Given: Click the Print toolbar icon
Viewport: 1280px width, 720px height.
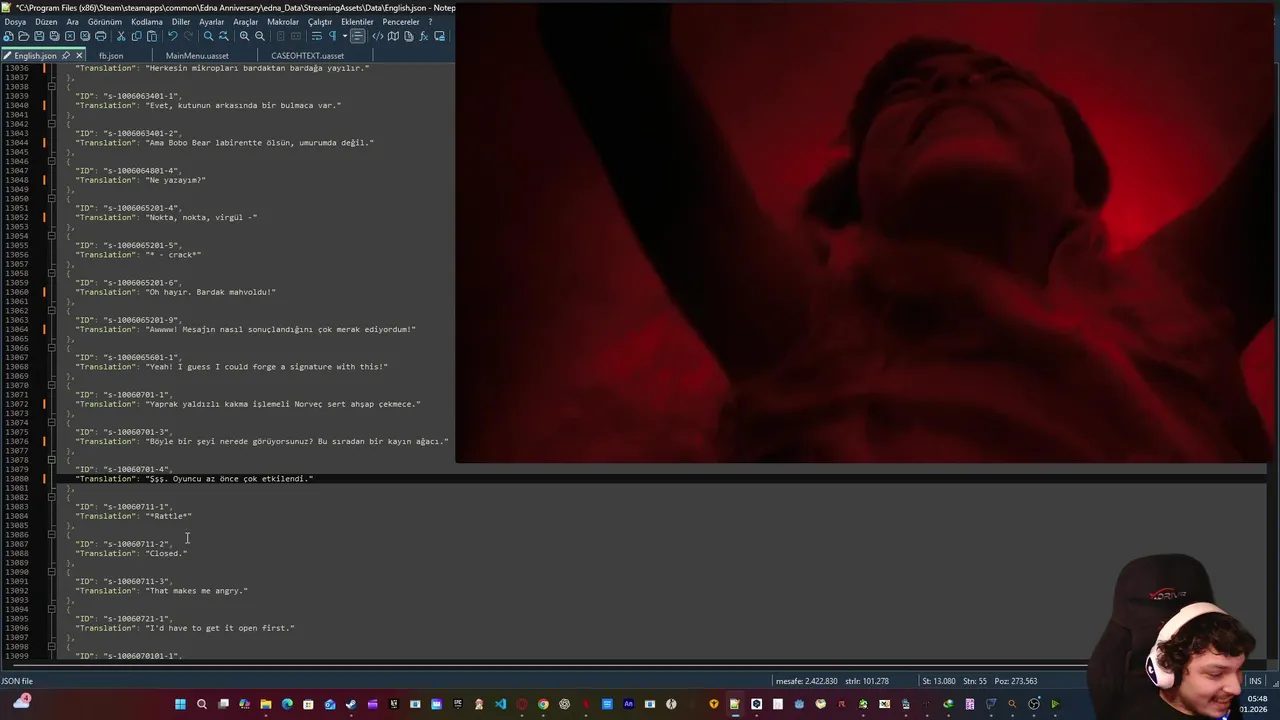Looking at the screenshot, I should pos(100,36).
